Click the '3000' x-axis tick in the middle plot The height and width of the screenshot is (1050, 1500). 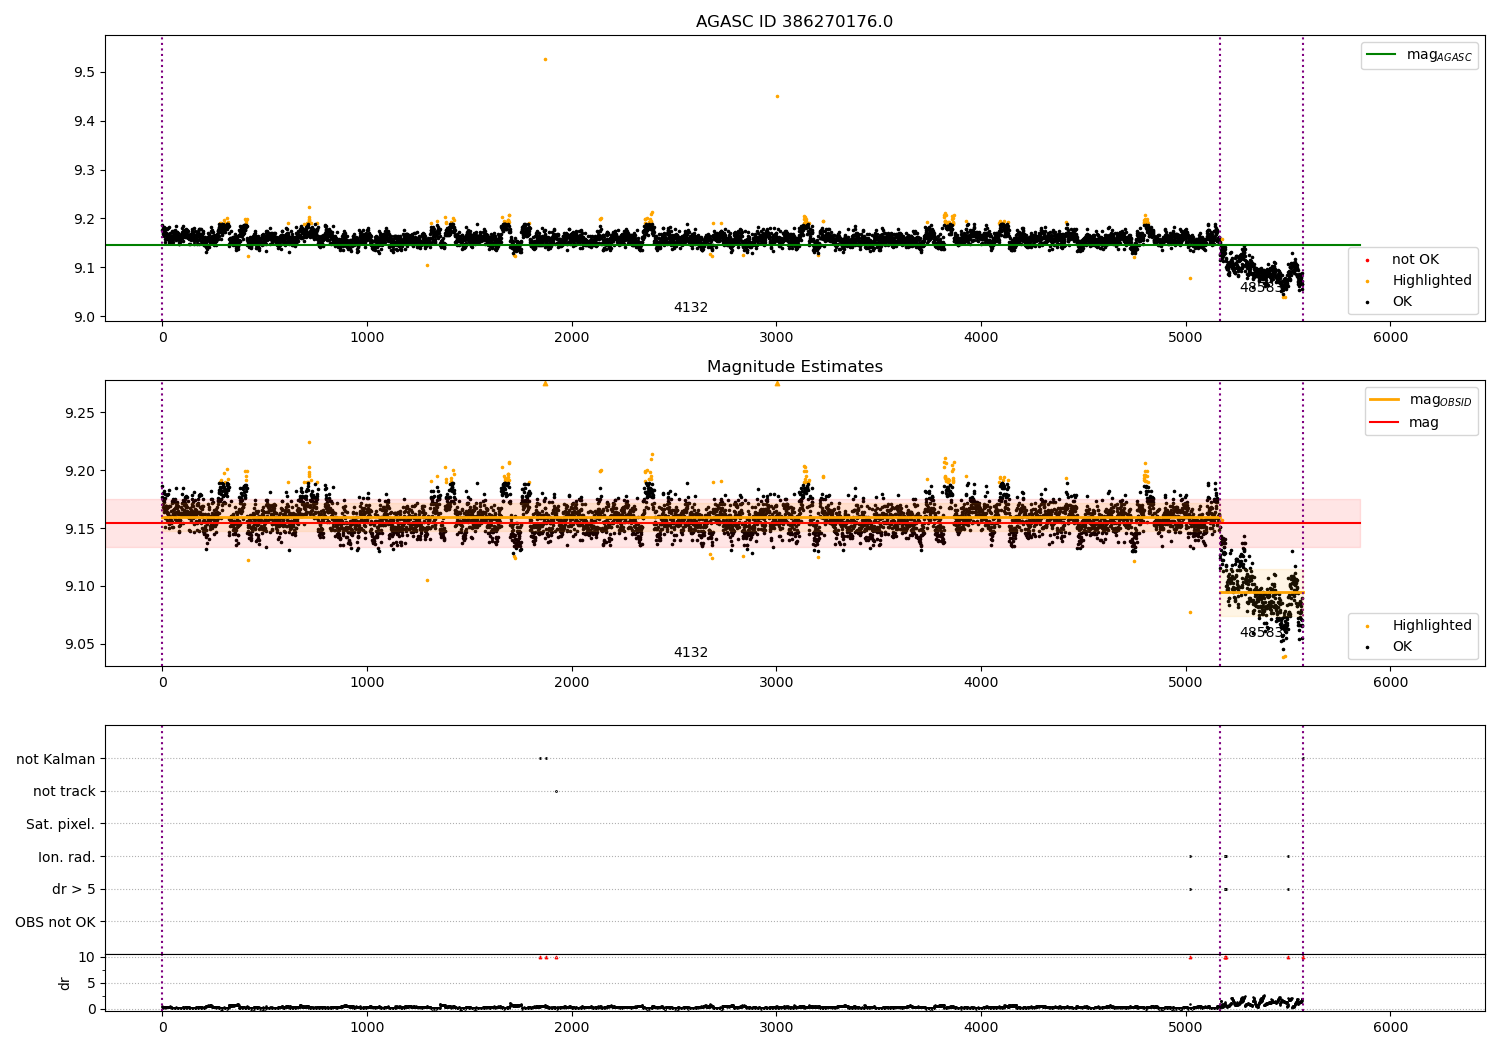pos(776,683)
